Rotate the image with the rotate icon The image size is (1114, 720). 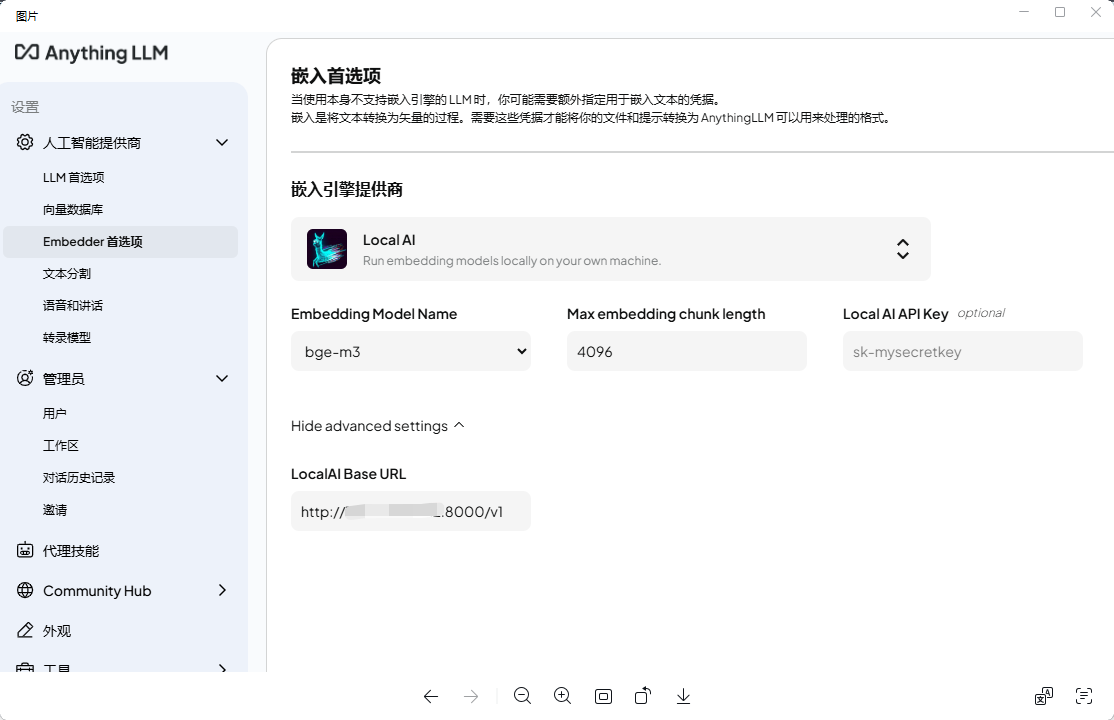pyautogui.click(x=643, y=696)
